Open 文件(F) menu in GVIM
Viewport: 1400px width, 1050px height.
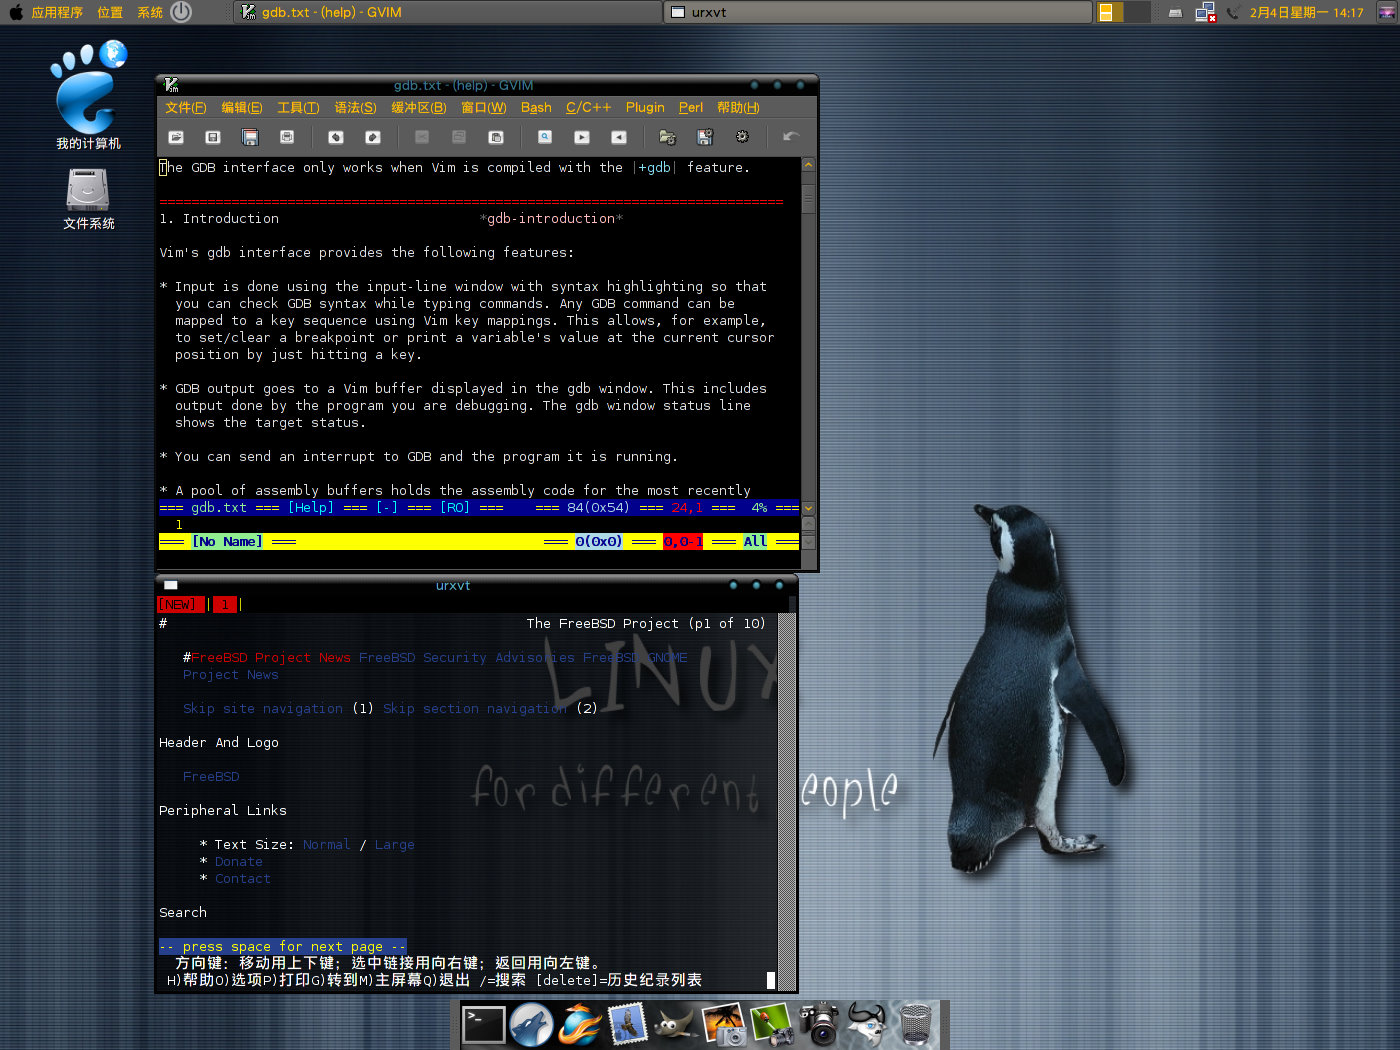click(x=186, y=108)
